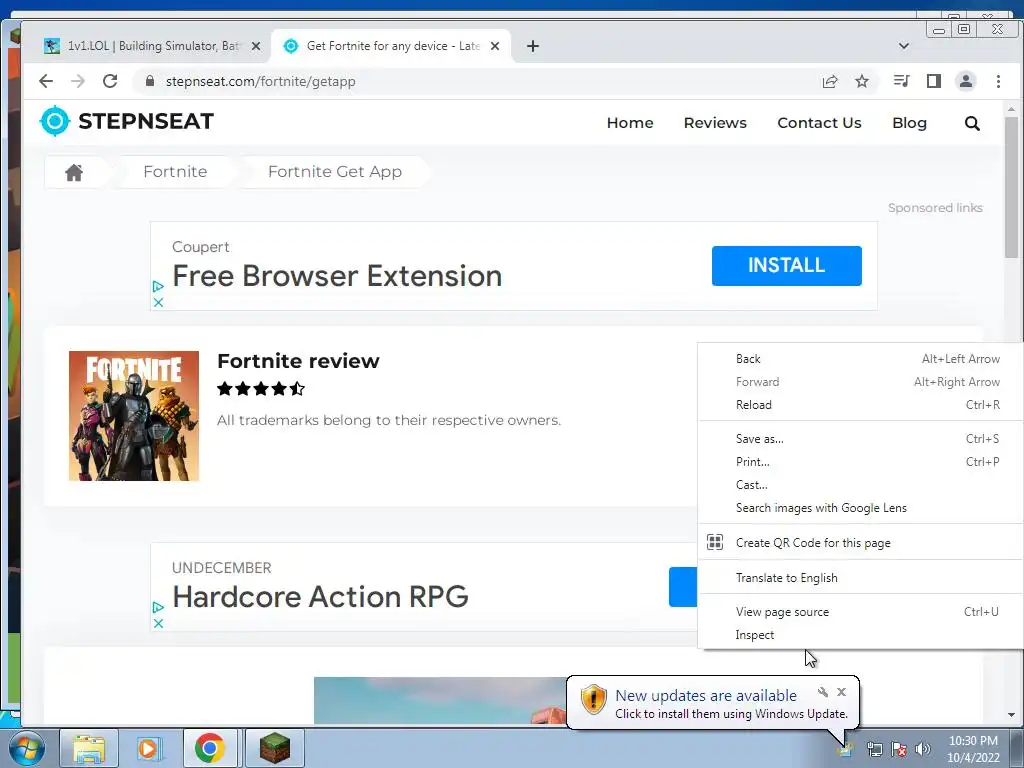Select Inspect in the context menu
Viewport: 1024px width, 768px height.
point(860,635)
